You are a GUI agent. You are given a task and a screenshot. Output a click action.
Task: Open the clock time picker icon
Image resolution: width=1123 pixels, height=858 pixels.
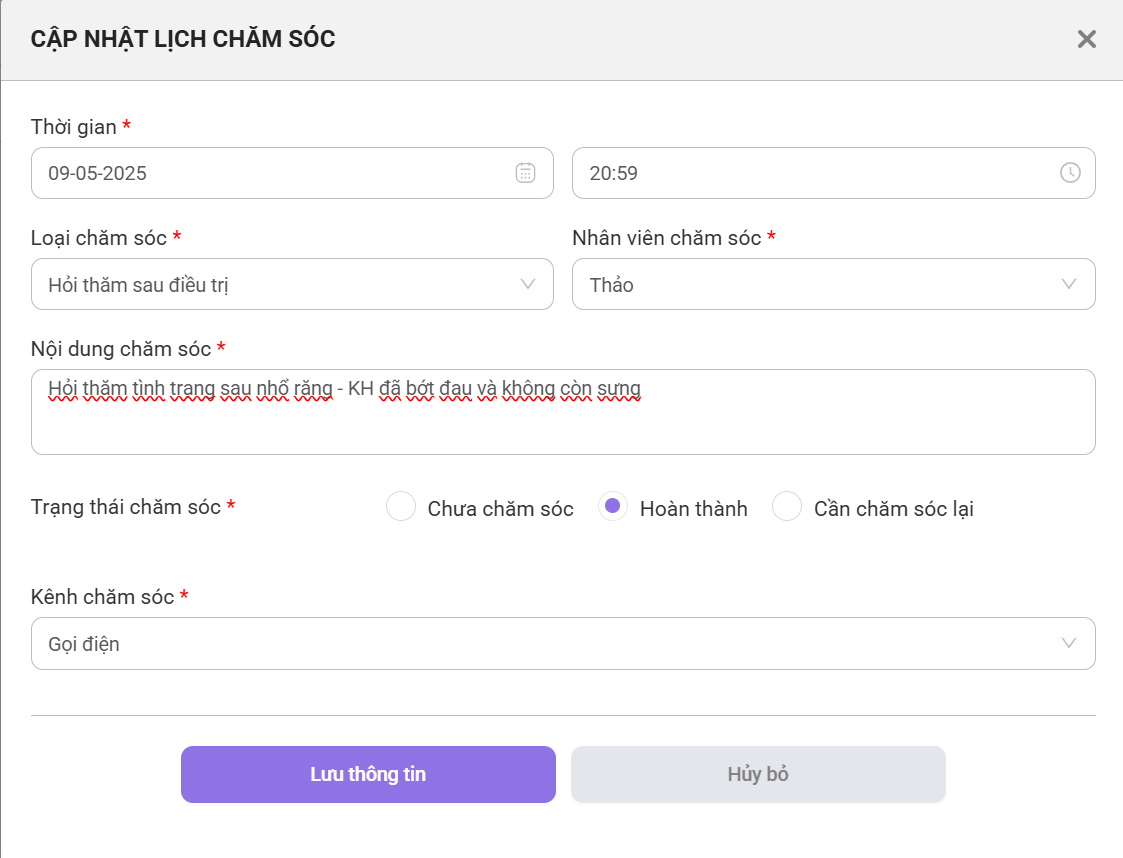click(1070, 173)
